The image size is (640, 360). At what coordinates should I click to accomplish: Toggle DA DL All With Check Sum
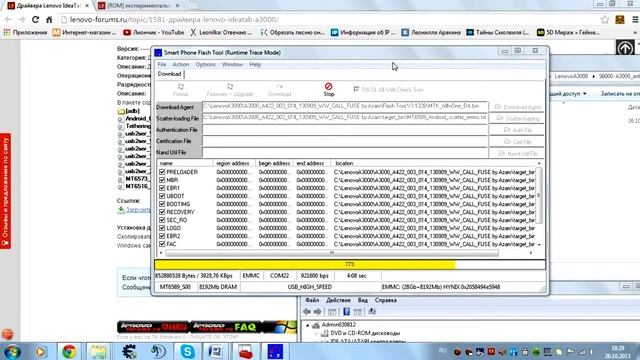(x=356, y=89)
